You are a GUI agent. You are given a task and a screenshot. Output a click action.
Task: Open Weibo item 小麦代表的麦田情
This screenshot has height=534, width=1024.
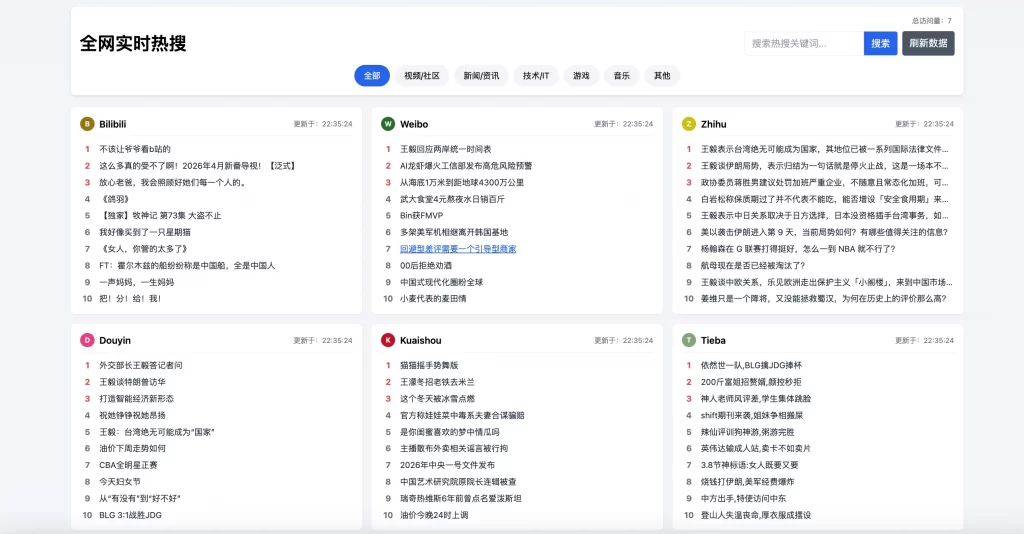coord(434,298)
